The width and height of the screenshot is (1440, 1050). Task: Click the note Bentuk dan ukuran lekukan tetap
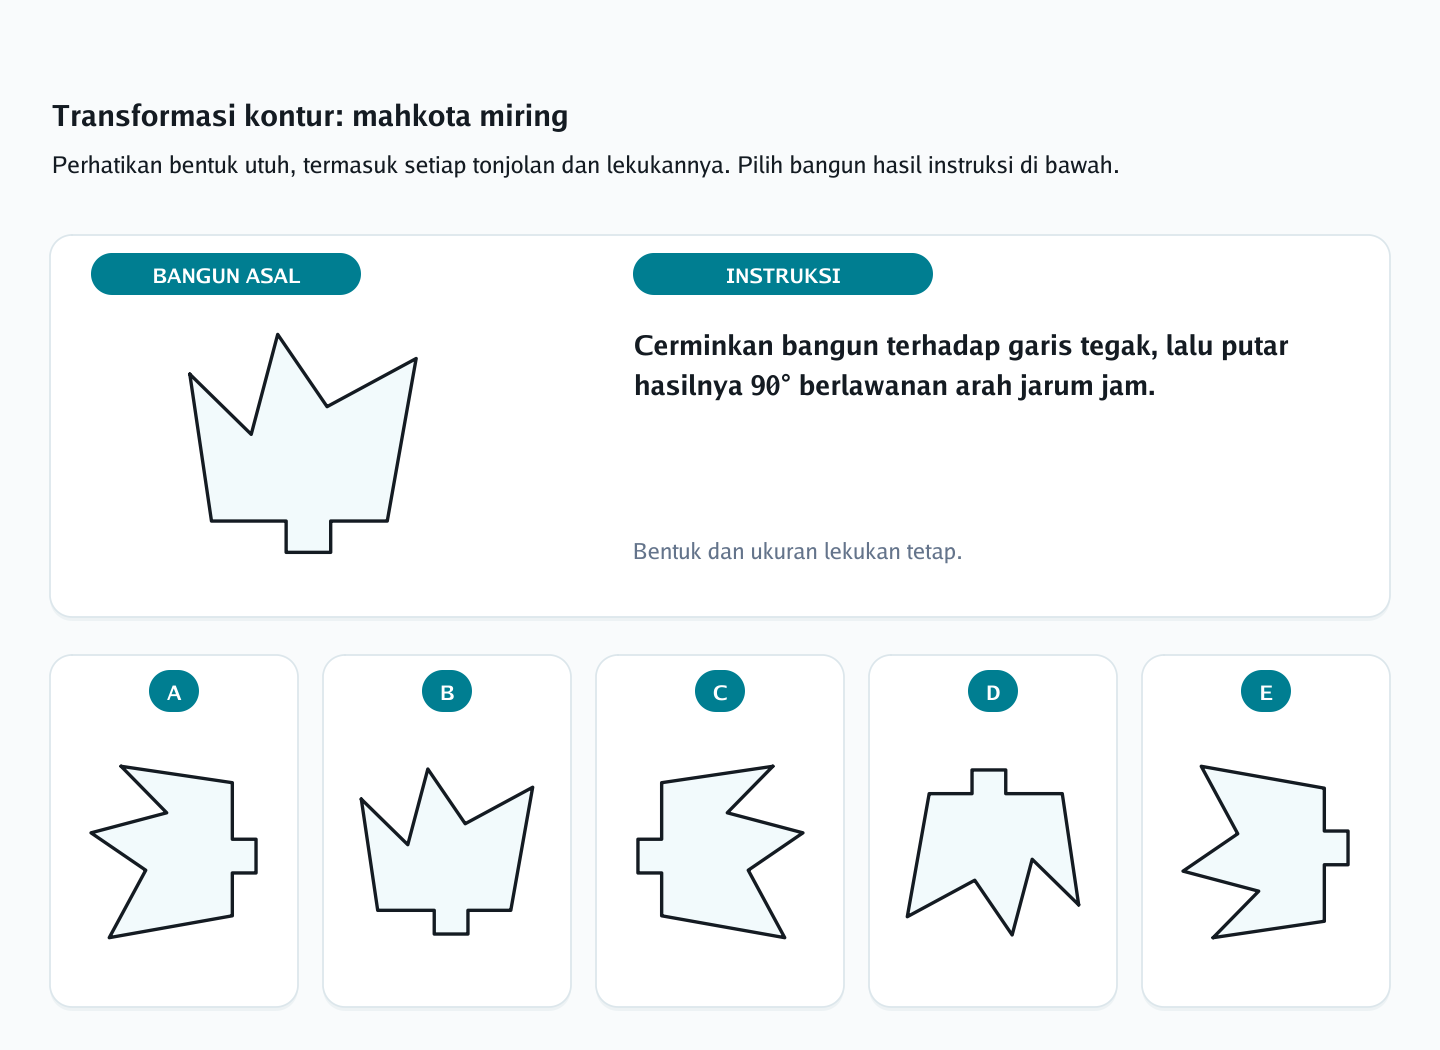pos(797,552)
